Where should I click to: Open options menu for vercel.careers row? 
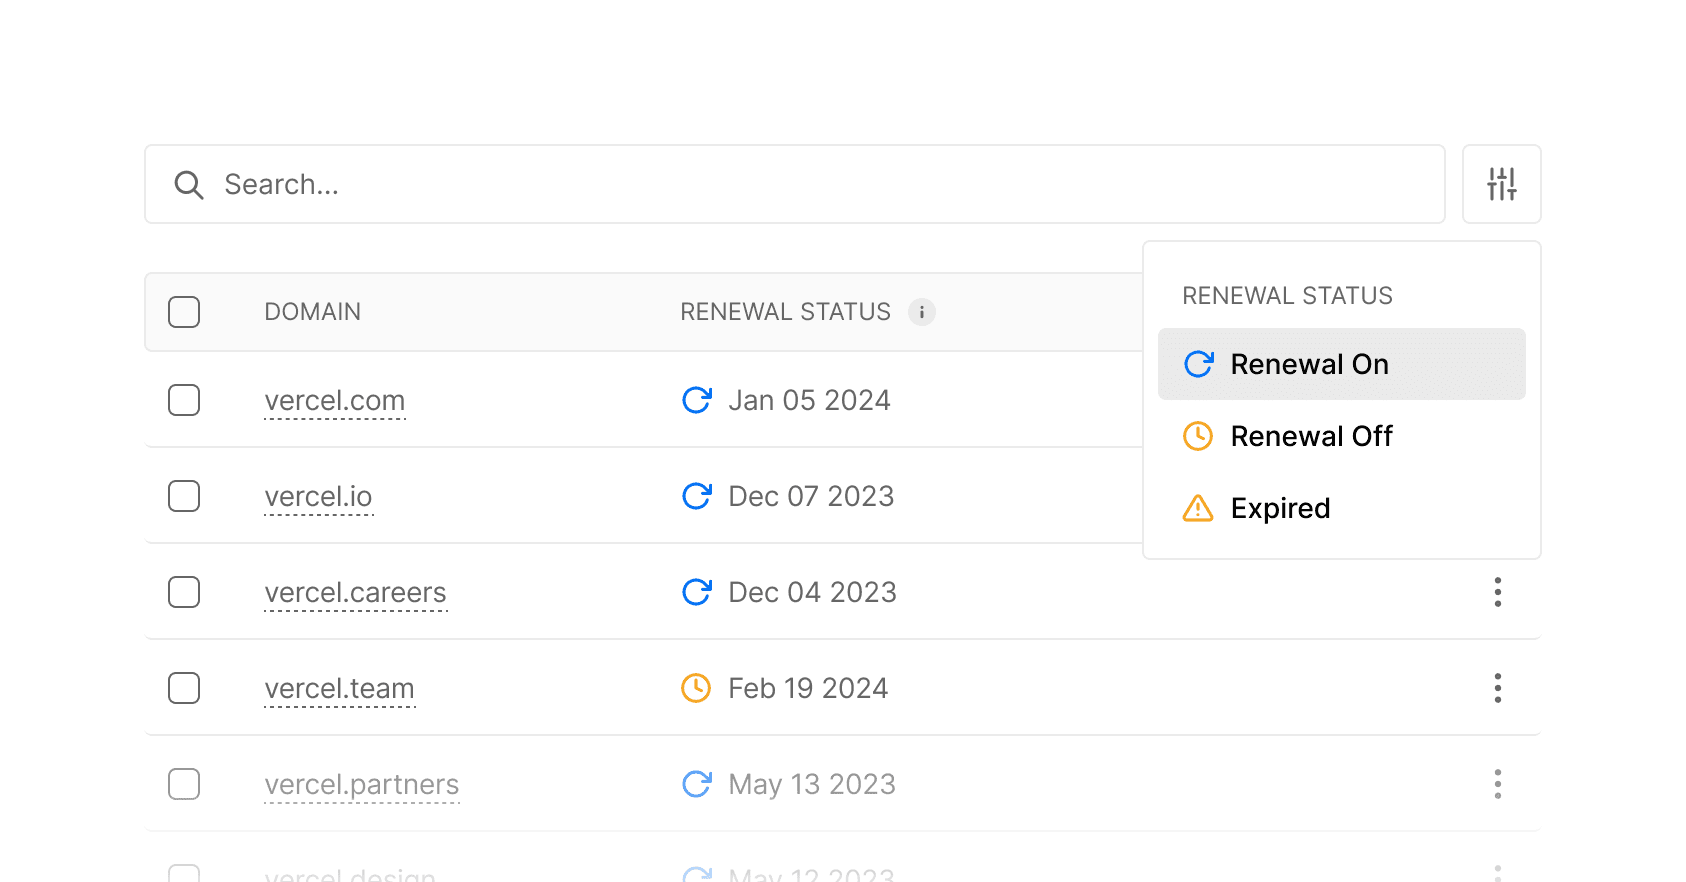pyautogui.click(x=1497, y=592)
